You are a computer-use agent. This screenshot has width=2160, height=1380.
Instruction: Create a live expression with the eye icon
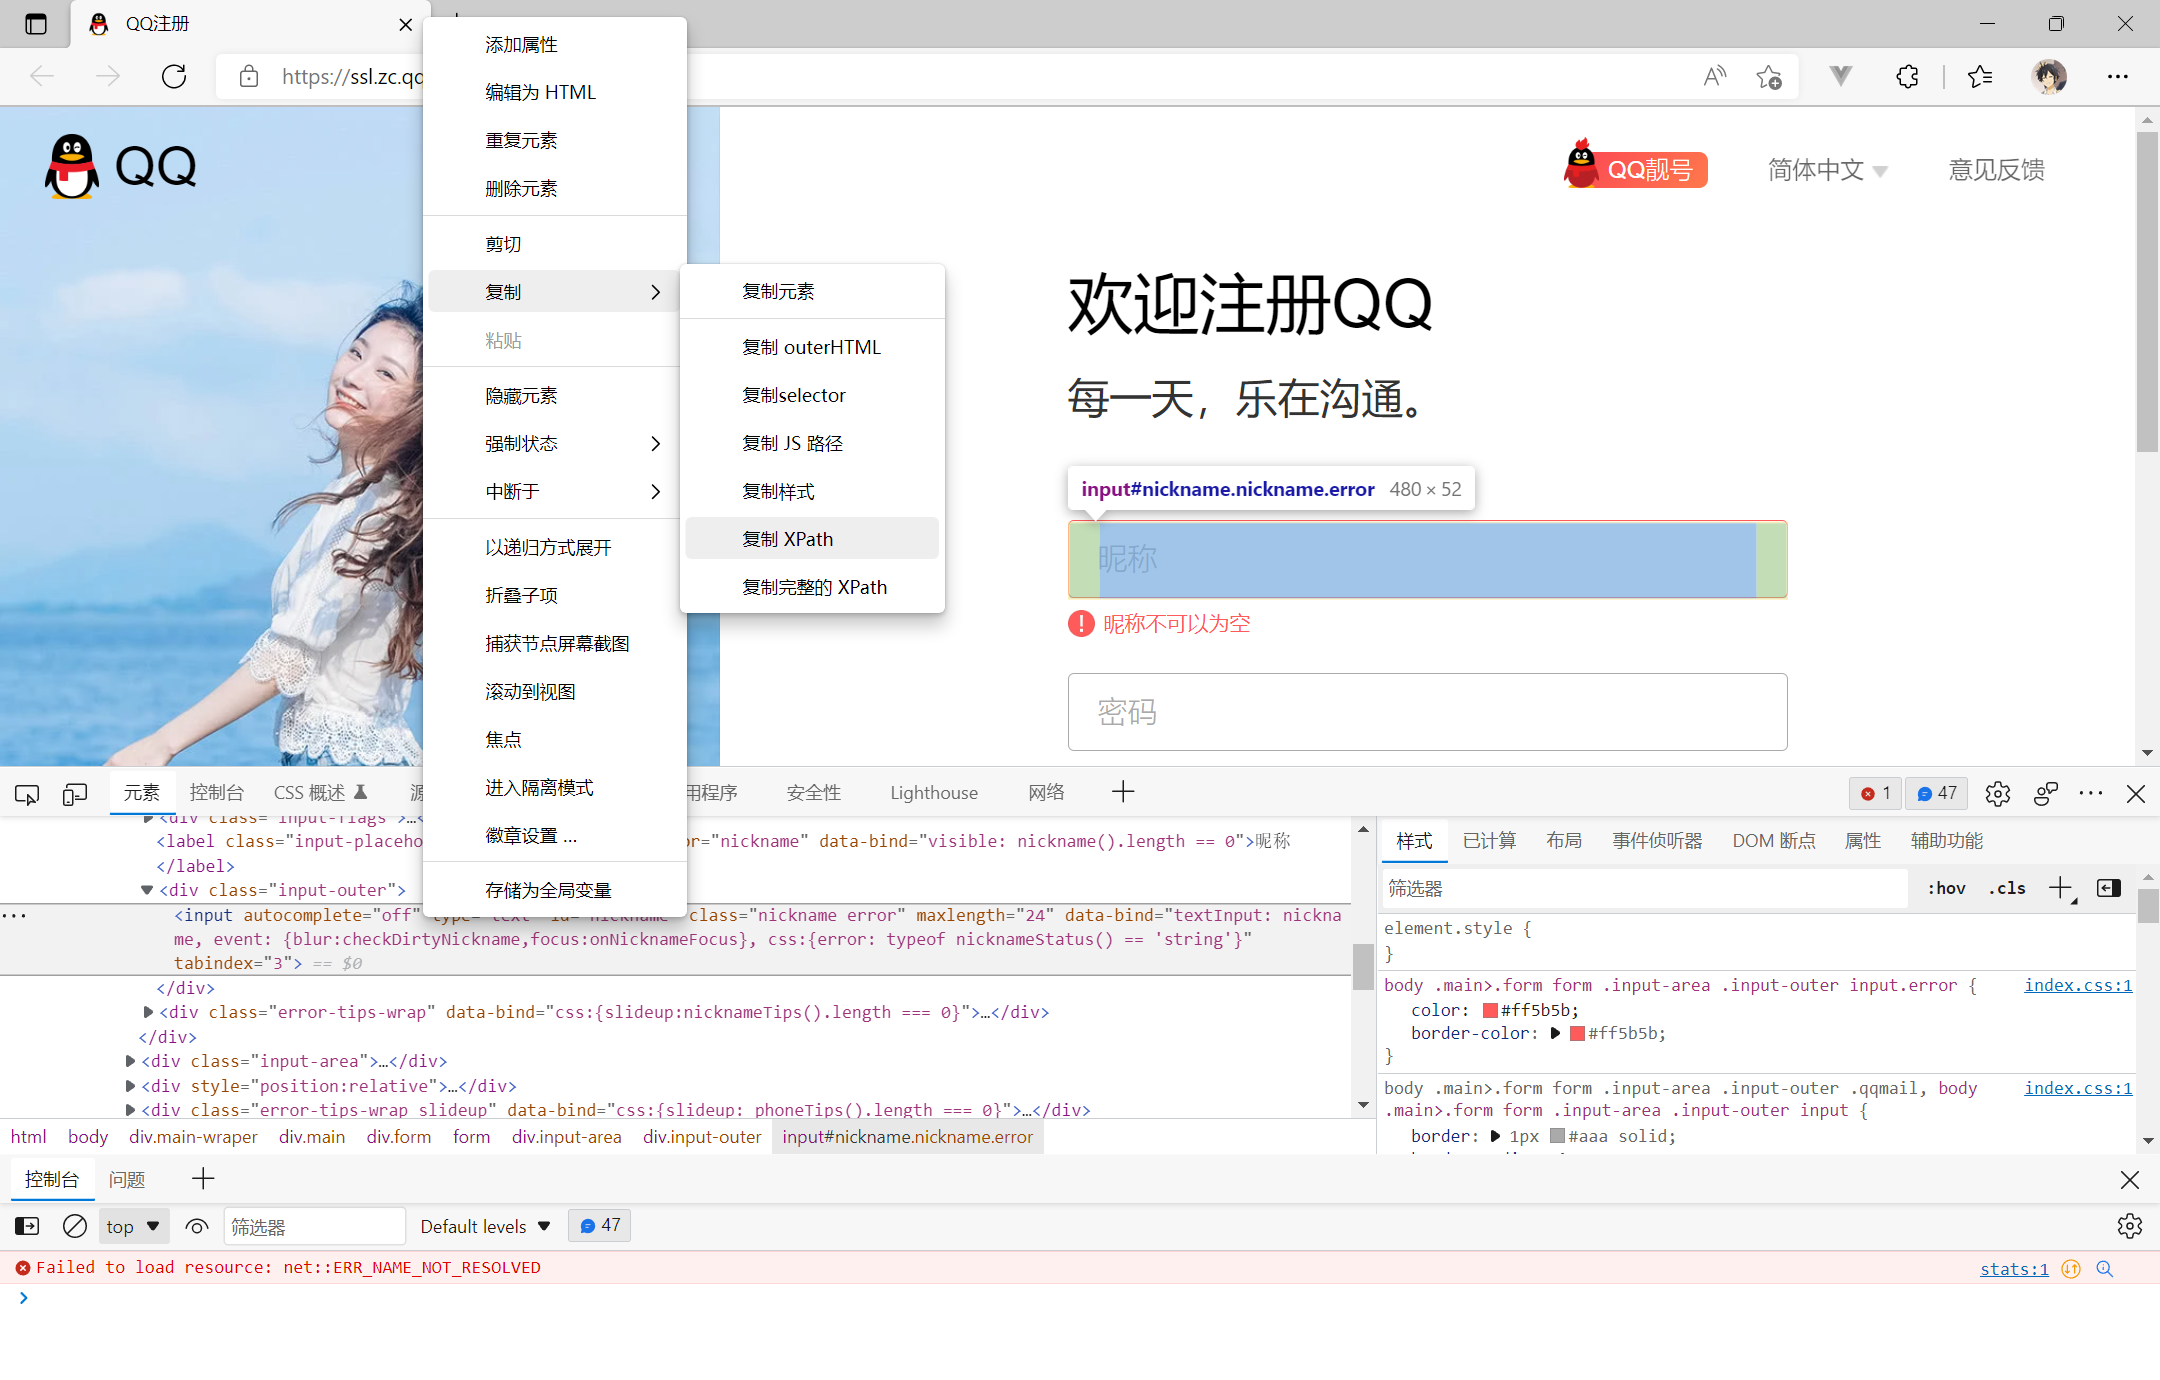pyautogui.click(x=197, y=1225)
